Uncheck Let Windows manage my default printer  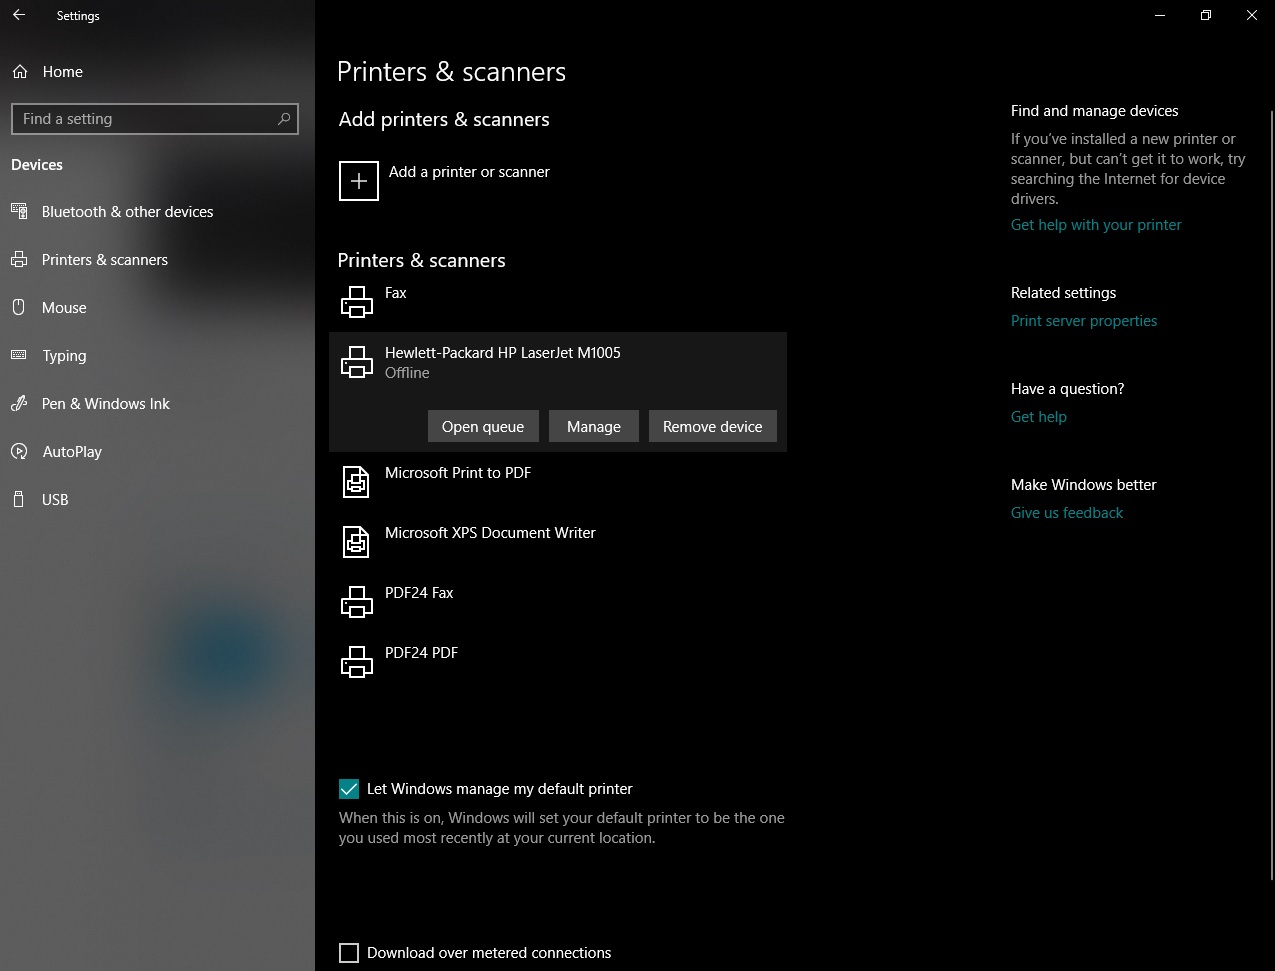tap(349, 789)
